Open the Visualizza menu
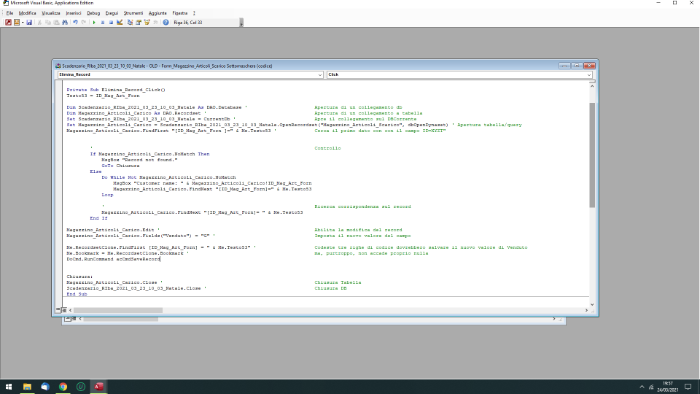Image resolution: width=700 pixels, height=394 pixels. pos(51,13)
